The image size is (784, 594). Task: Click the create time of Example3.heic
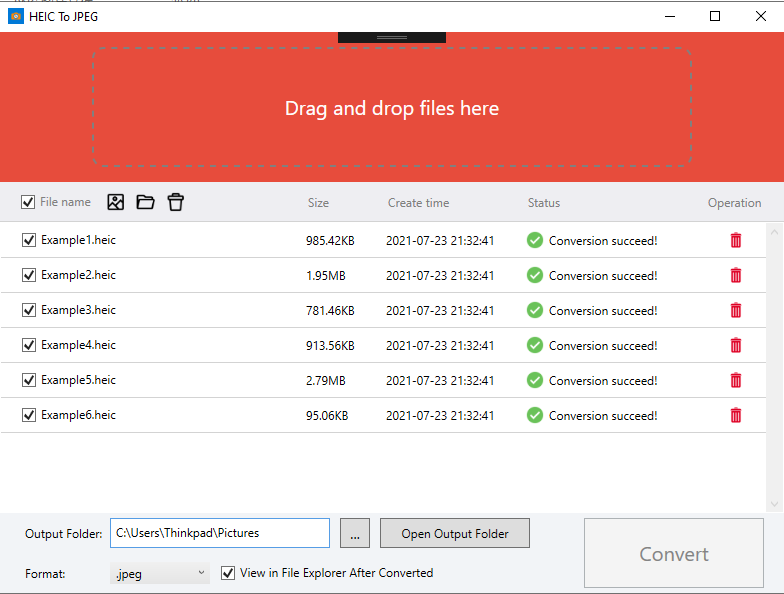(x=440, y=310)
